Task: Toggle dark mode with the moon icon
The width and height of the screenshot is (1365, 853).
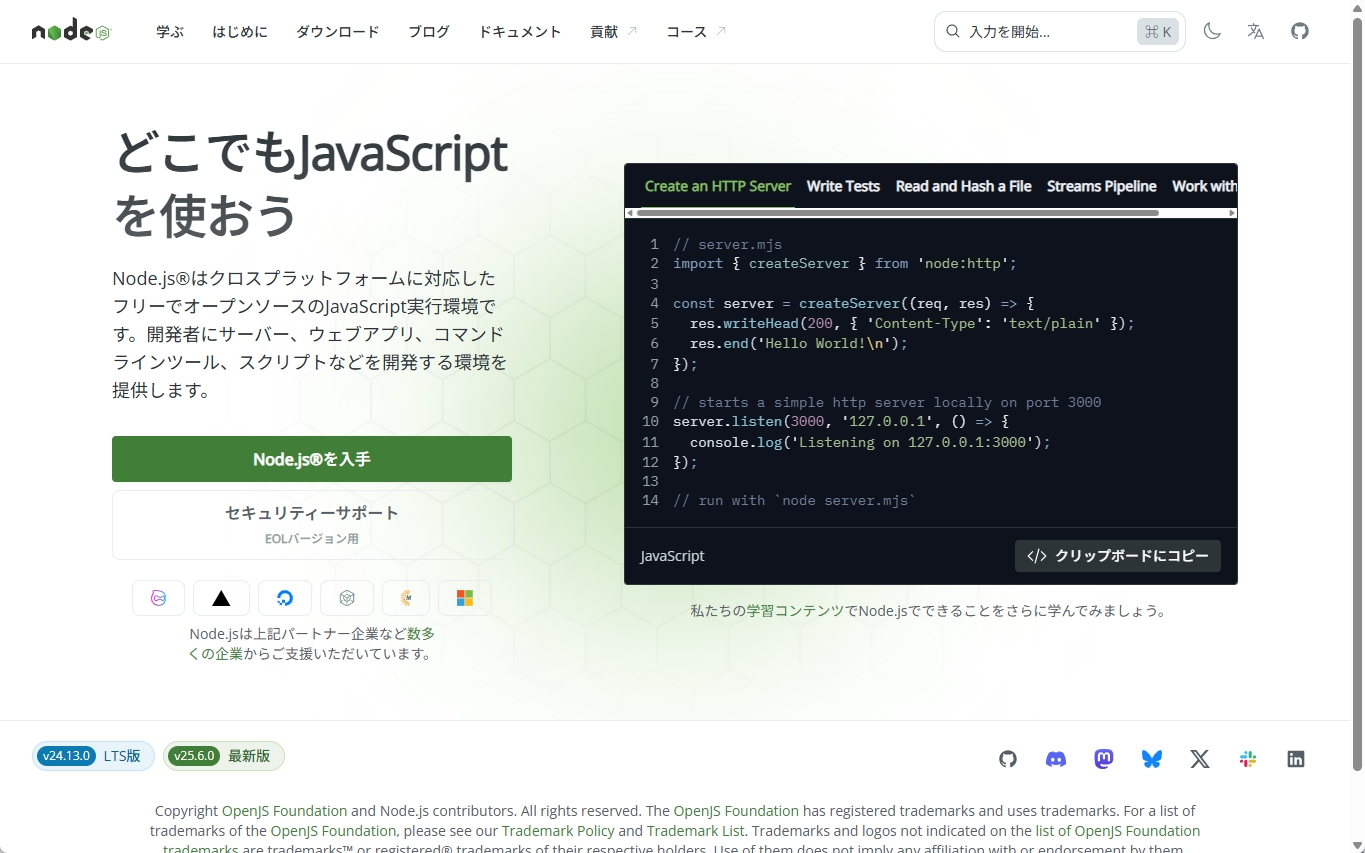Action: click(1211, 31)
